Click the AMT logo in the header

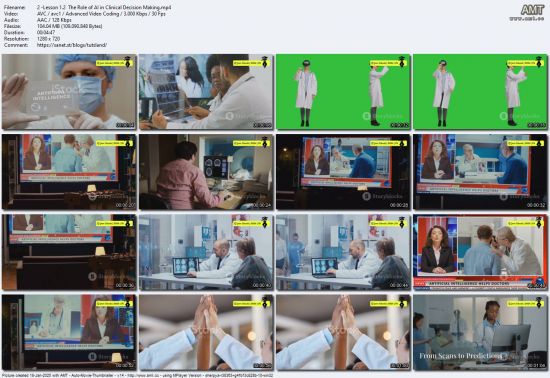pos(532,10)
